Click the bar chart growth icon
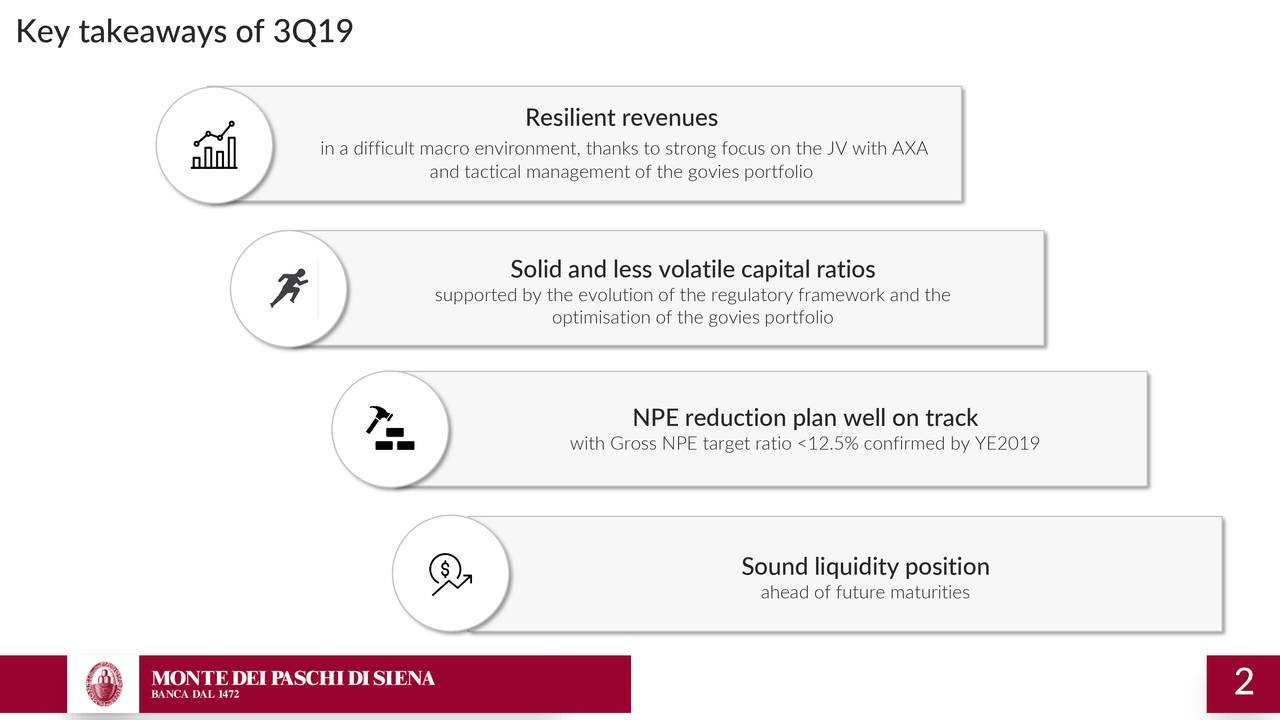The width and height of the screenshot is (1280, 720). [x=215, y=146]
